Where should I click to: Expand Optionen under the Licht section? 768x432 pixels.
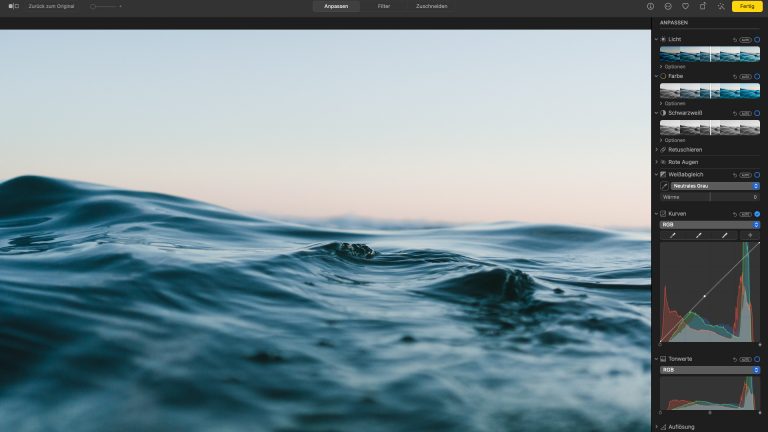[674, 66]
